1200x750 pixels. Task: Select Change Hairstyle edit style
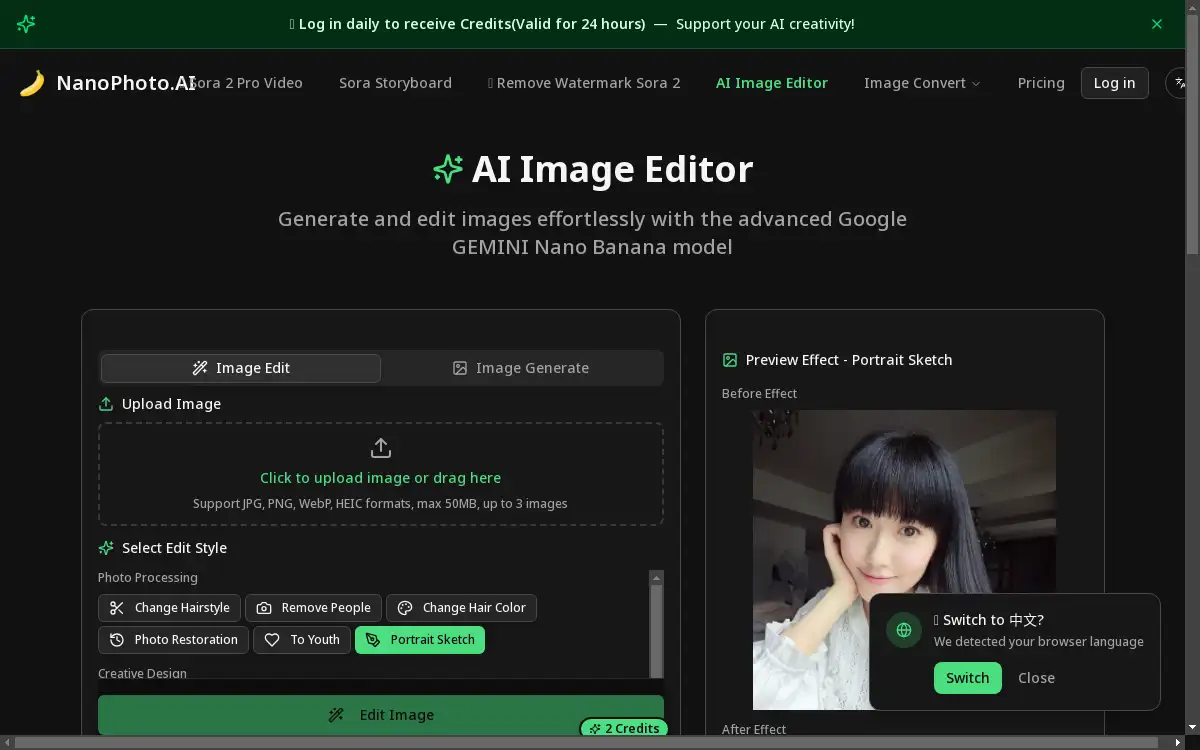click(x=170, y=608)
